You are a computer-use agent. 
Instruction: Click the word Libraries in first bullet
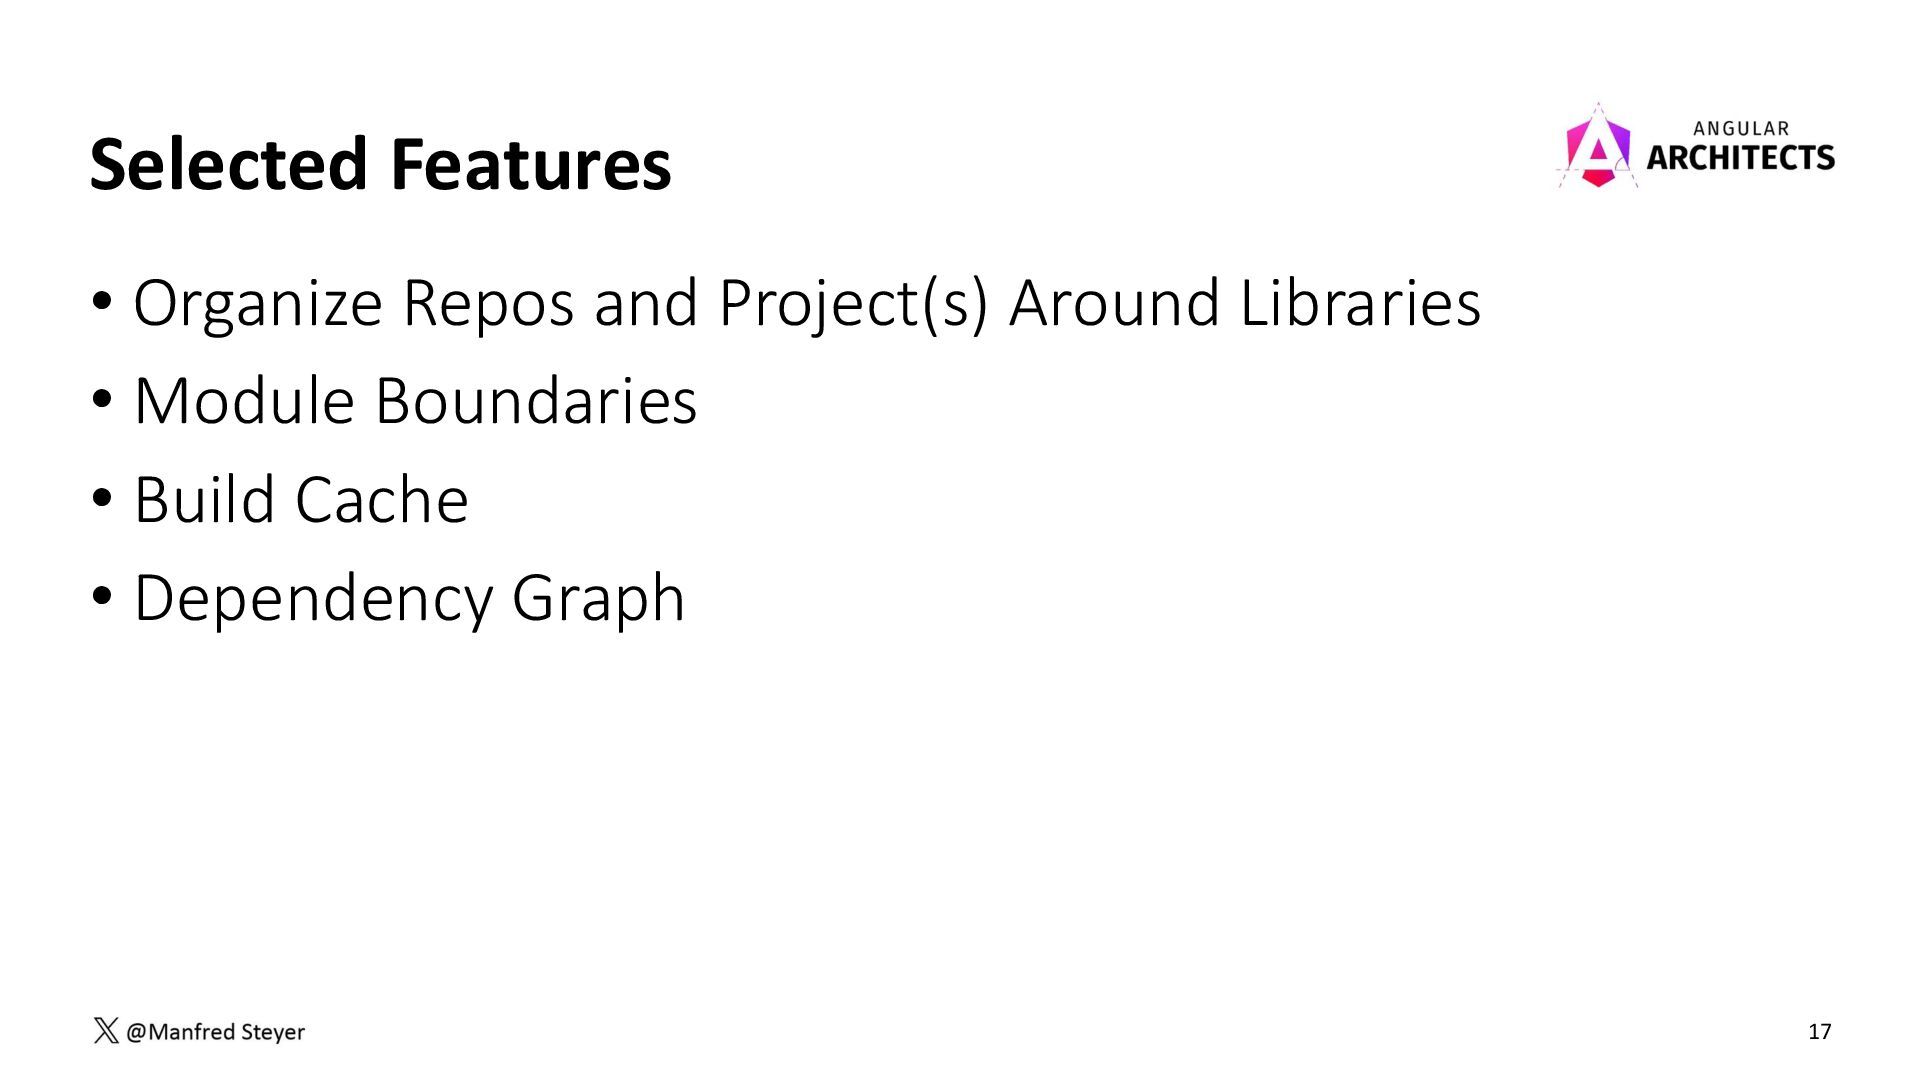[1360, 303]
